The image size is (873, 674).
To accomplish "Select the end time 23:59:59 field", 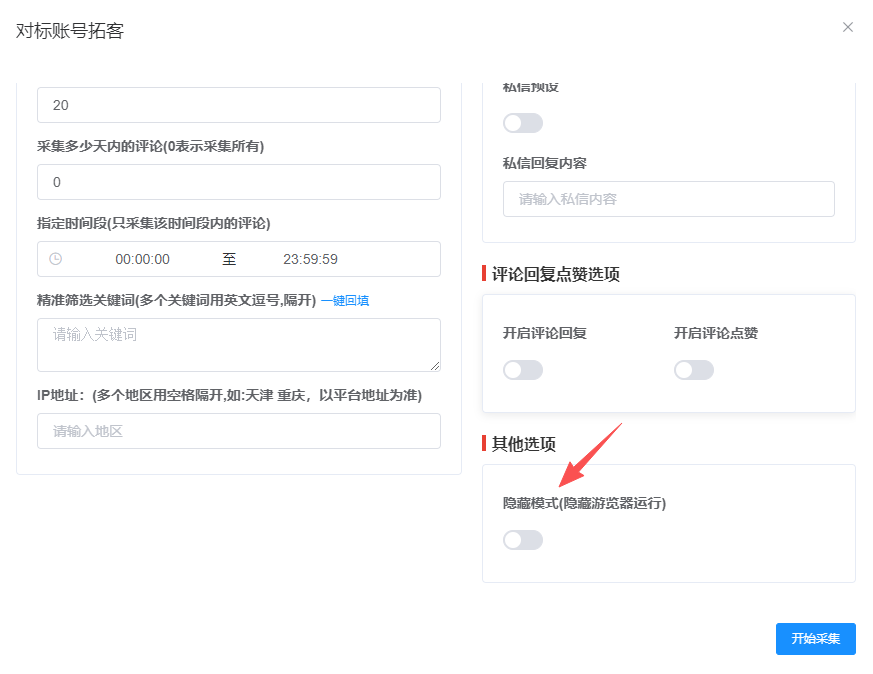I will [311, 259].
